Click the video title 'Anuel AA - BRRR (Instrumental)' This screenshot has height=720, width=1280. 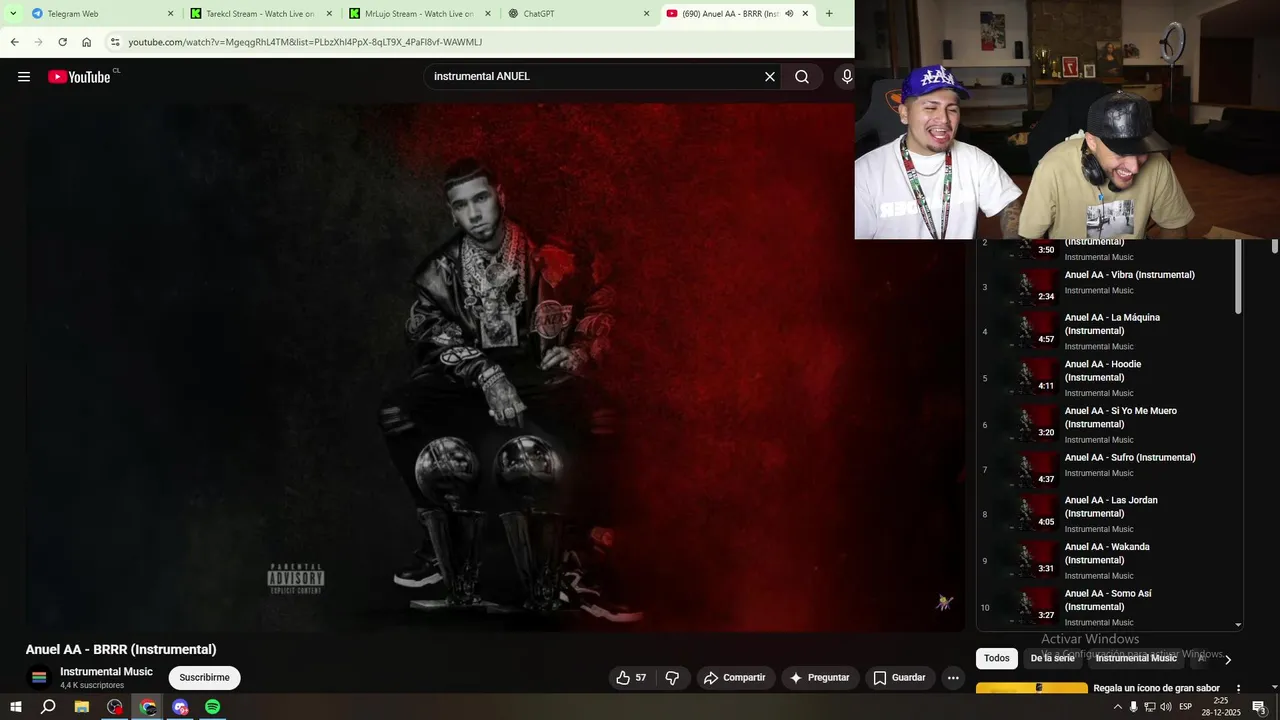(x=121, y=649)
